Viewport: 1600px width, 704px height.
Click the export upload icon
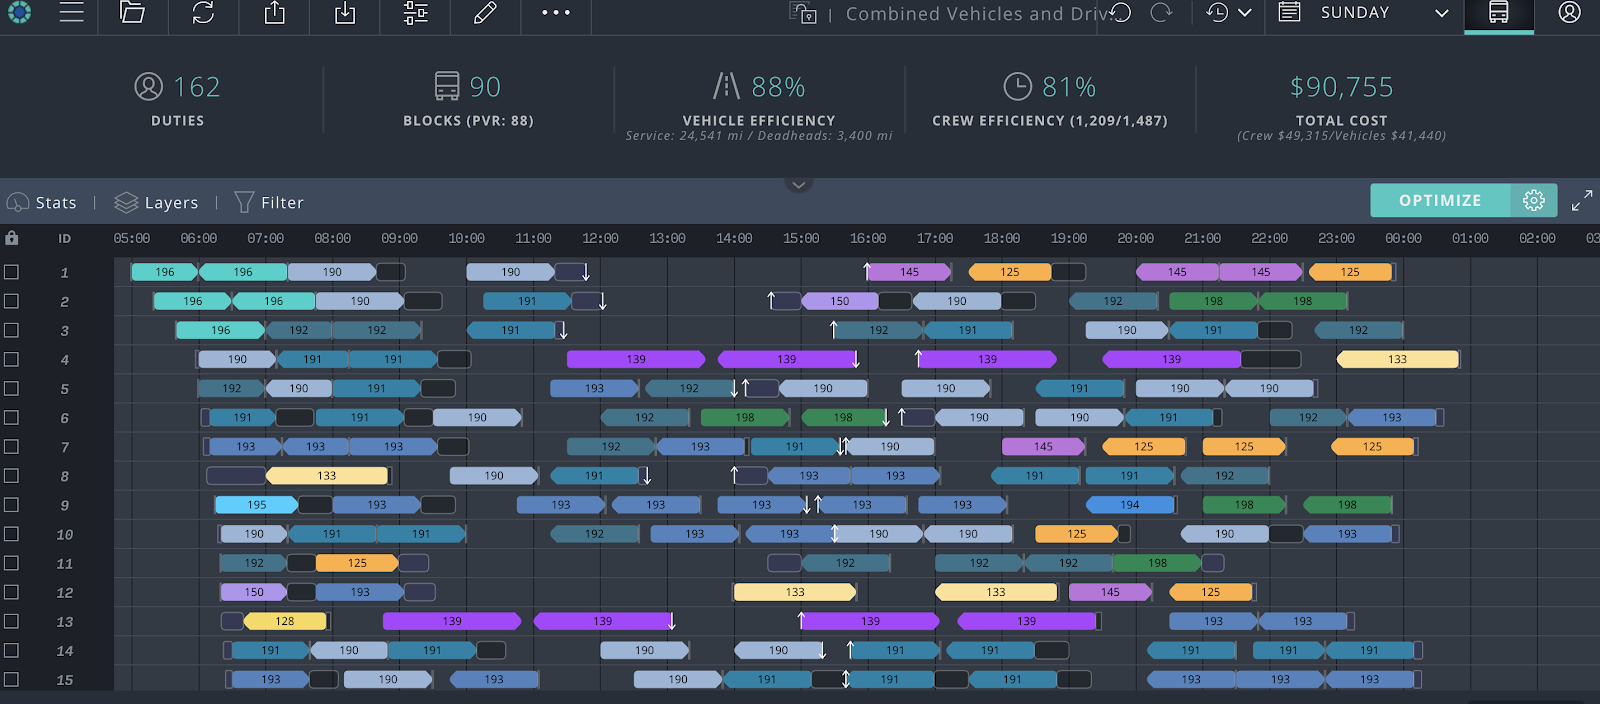274,13
